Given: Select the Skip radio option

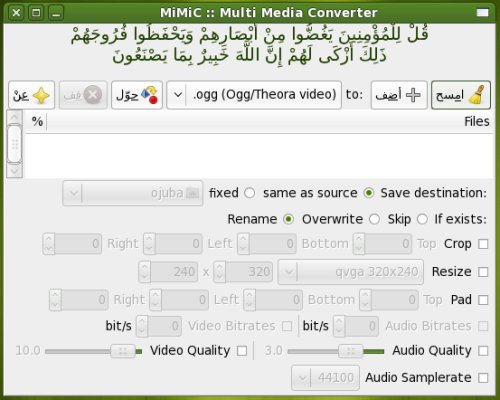Looking at the screenshot, I should coord(422,219).
